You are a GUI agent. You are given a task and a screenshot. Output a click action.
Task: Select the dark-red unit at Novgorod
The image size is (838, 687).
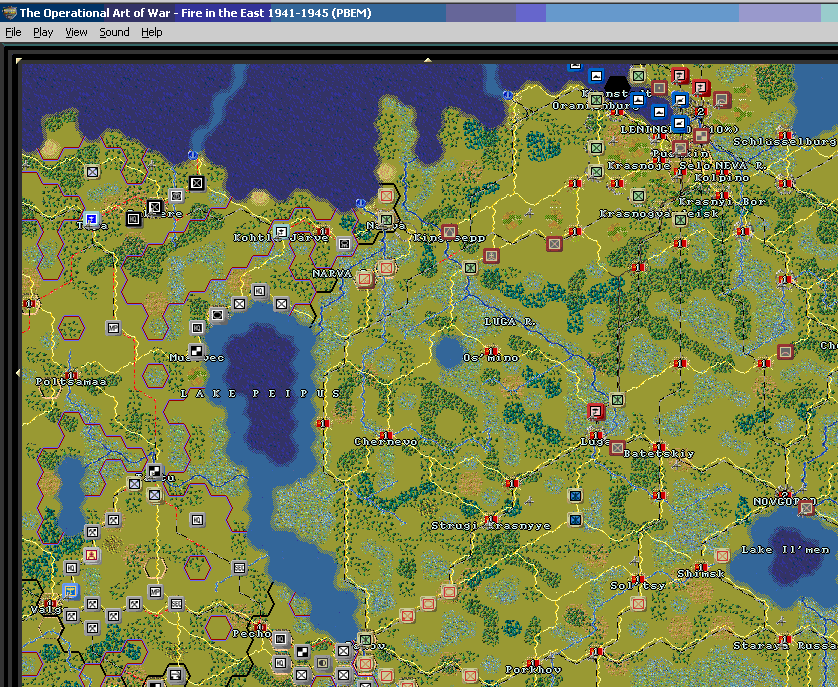point(806,507)
